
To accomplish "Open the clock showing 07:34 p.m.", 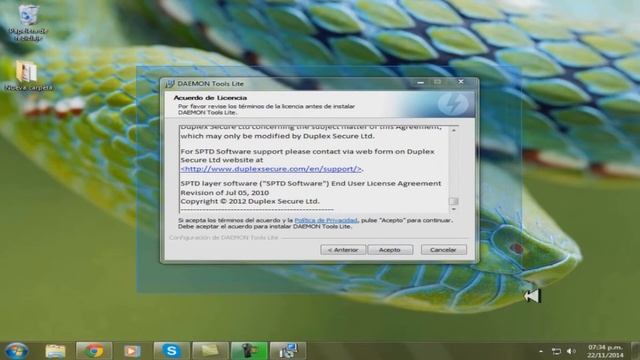I will 605,351.
